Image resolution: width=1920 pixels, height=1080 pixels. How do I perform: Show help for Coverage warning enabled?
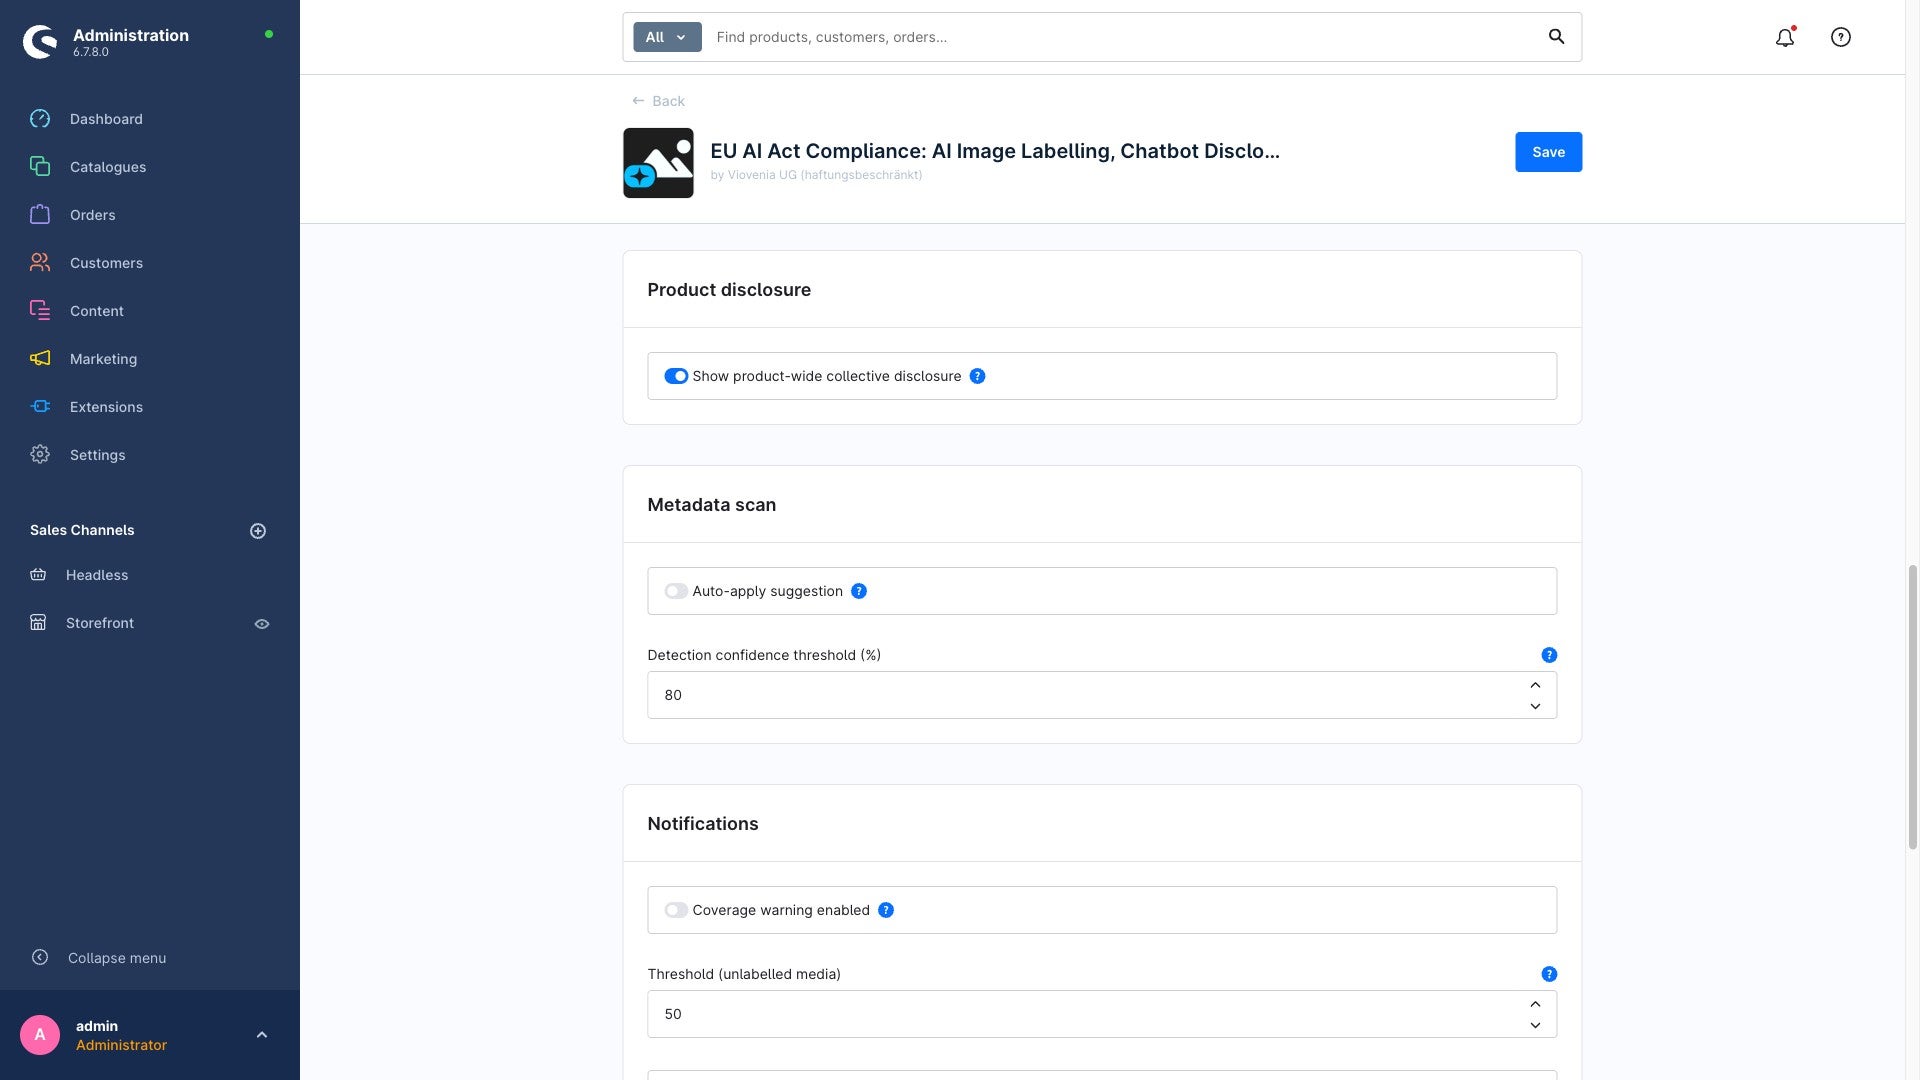pos(886,911)
